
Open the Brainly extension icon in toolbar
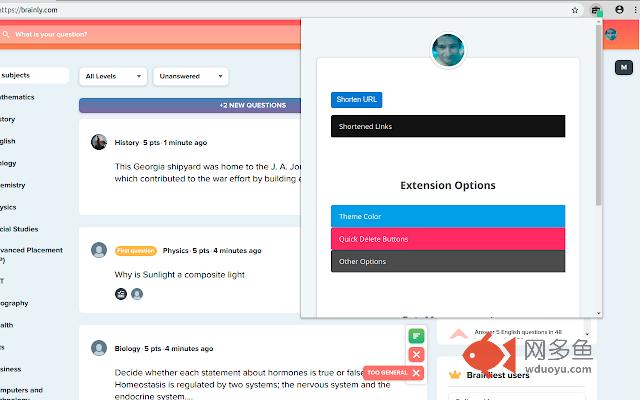[x=596, y=10]
